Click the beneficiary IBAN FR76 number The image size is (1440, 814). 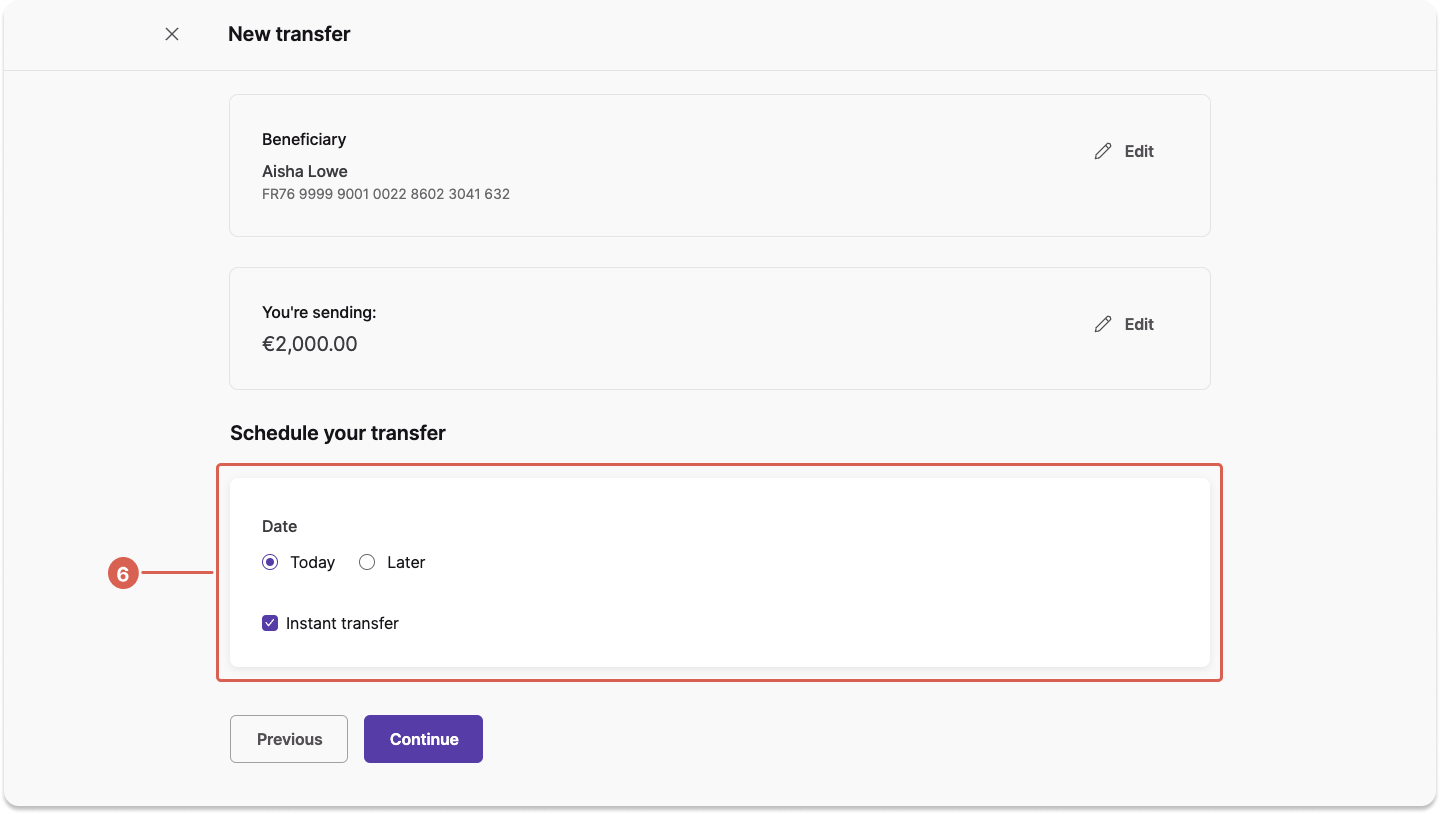[x=386, y=194]
